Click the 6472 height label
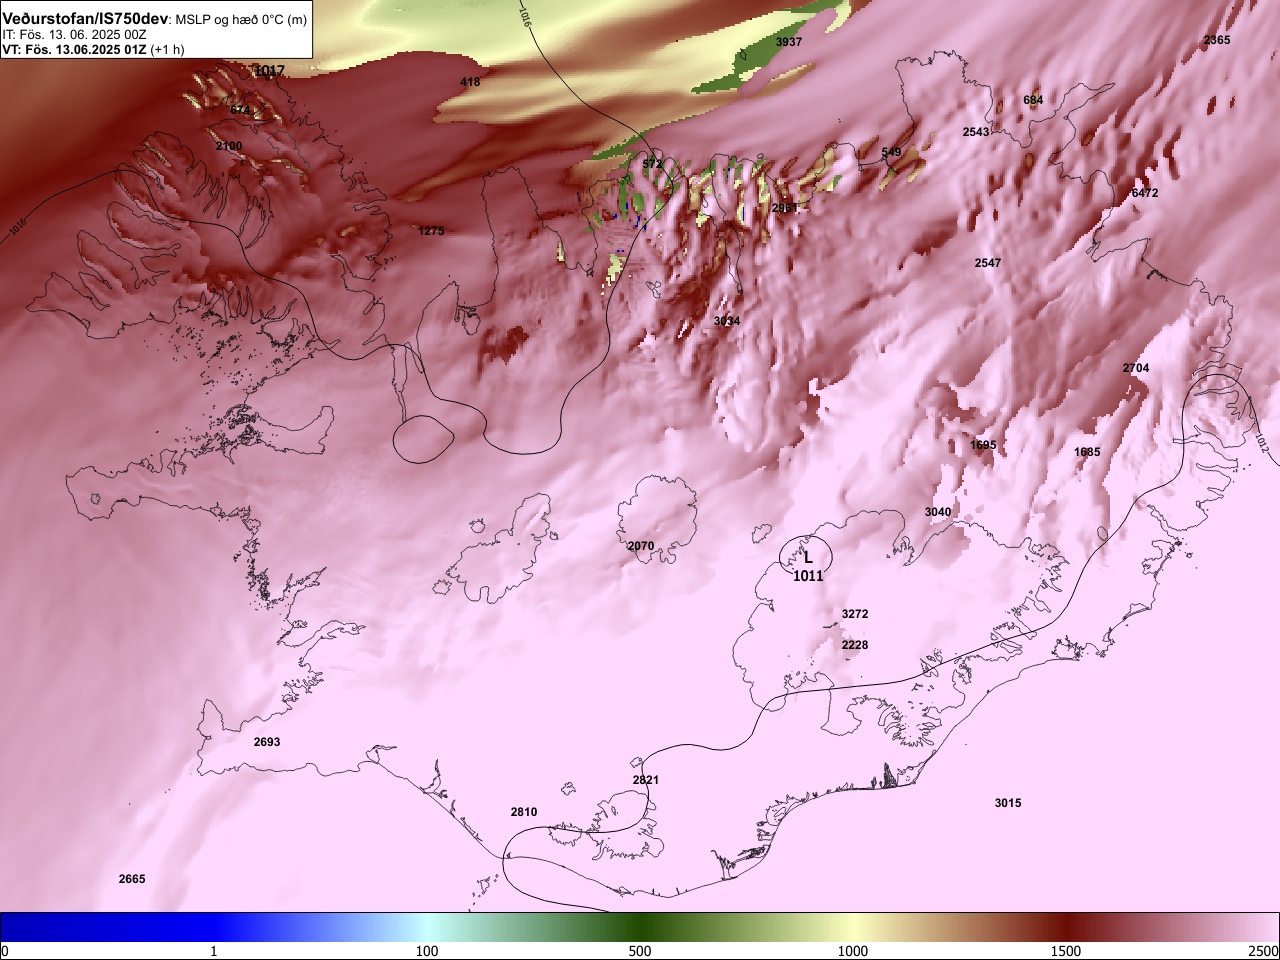This screenshot has height=960, width=1280. [1145, 193]
